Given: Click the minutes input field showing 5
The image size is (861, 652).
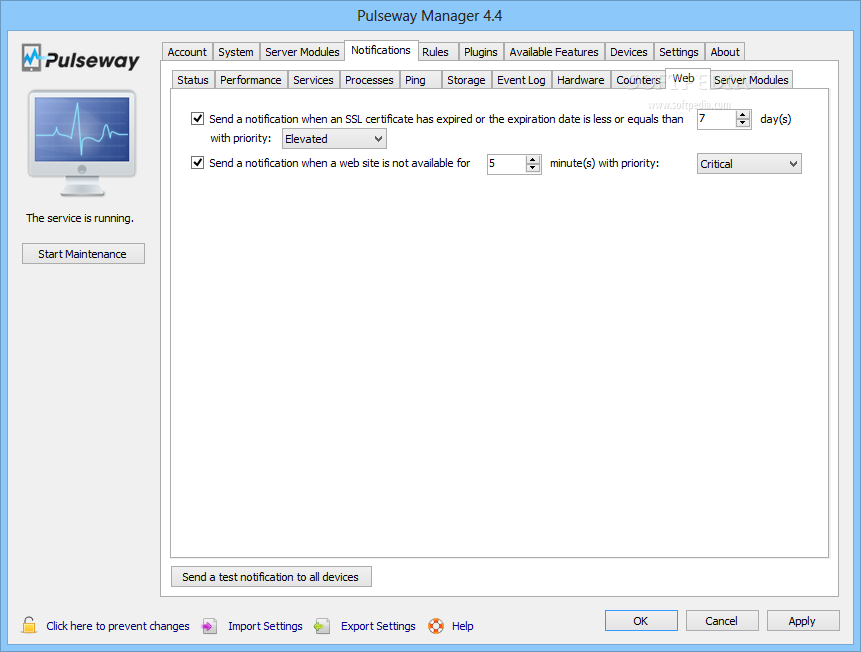Looking at the screenshot, I should coord(506,164).
